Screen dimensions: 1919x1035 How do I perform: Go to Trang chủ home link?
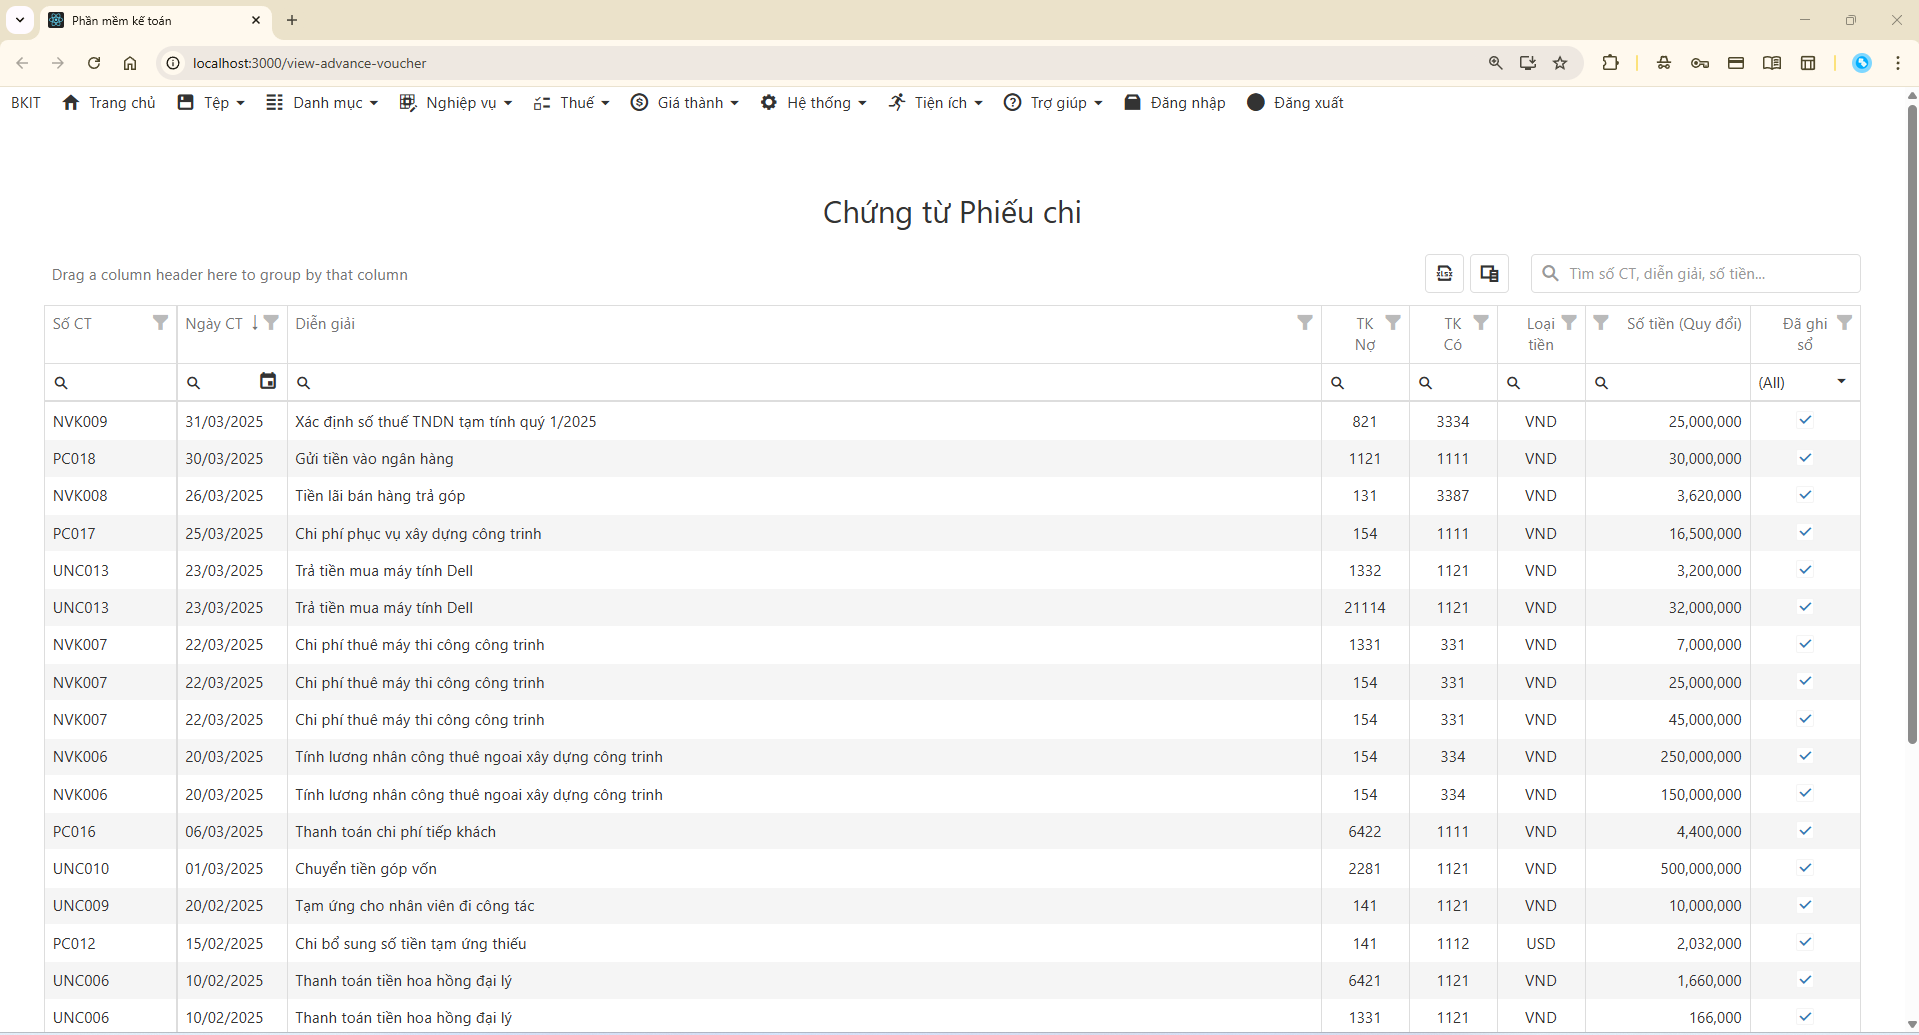coord(109,103)
